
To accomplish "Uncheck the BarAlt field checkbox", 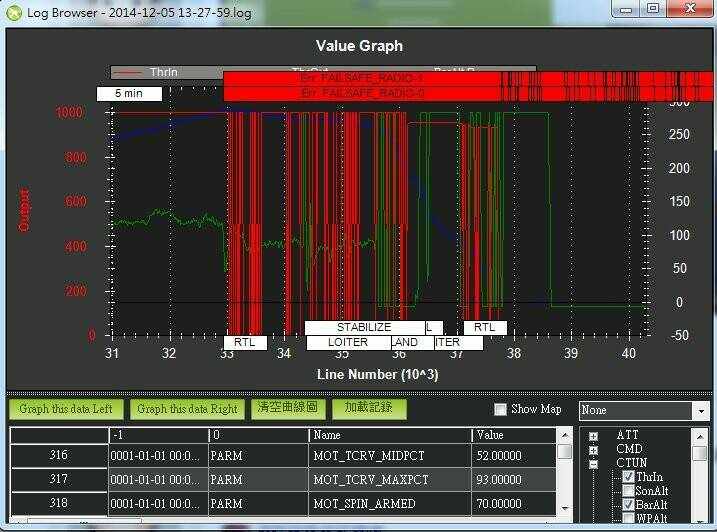I will 628,505.
